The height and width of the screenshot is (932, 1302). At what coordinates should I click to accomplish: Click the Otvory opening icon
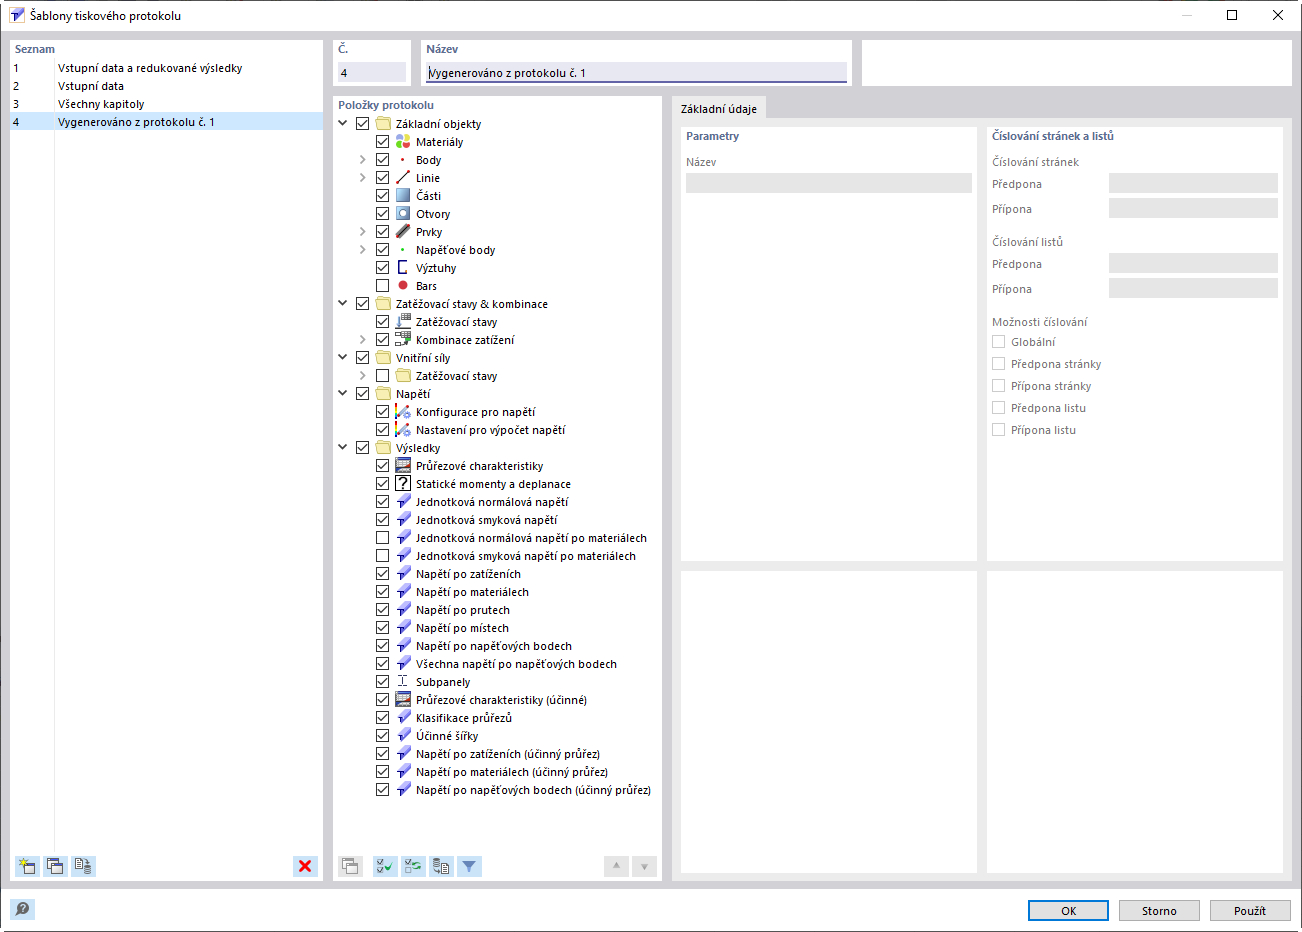pyautogui.click(x=403, y=214)
